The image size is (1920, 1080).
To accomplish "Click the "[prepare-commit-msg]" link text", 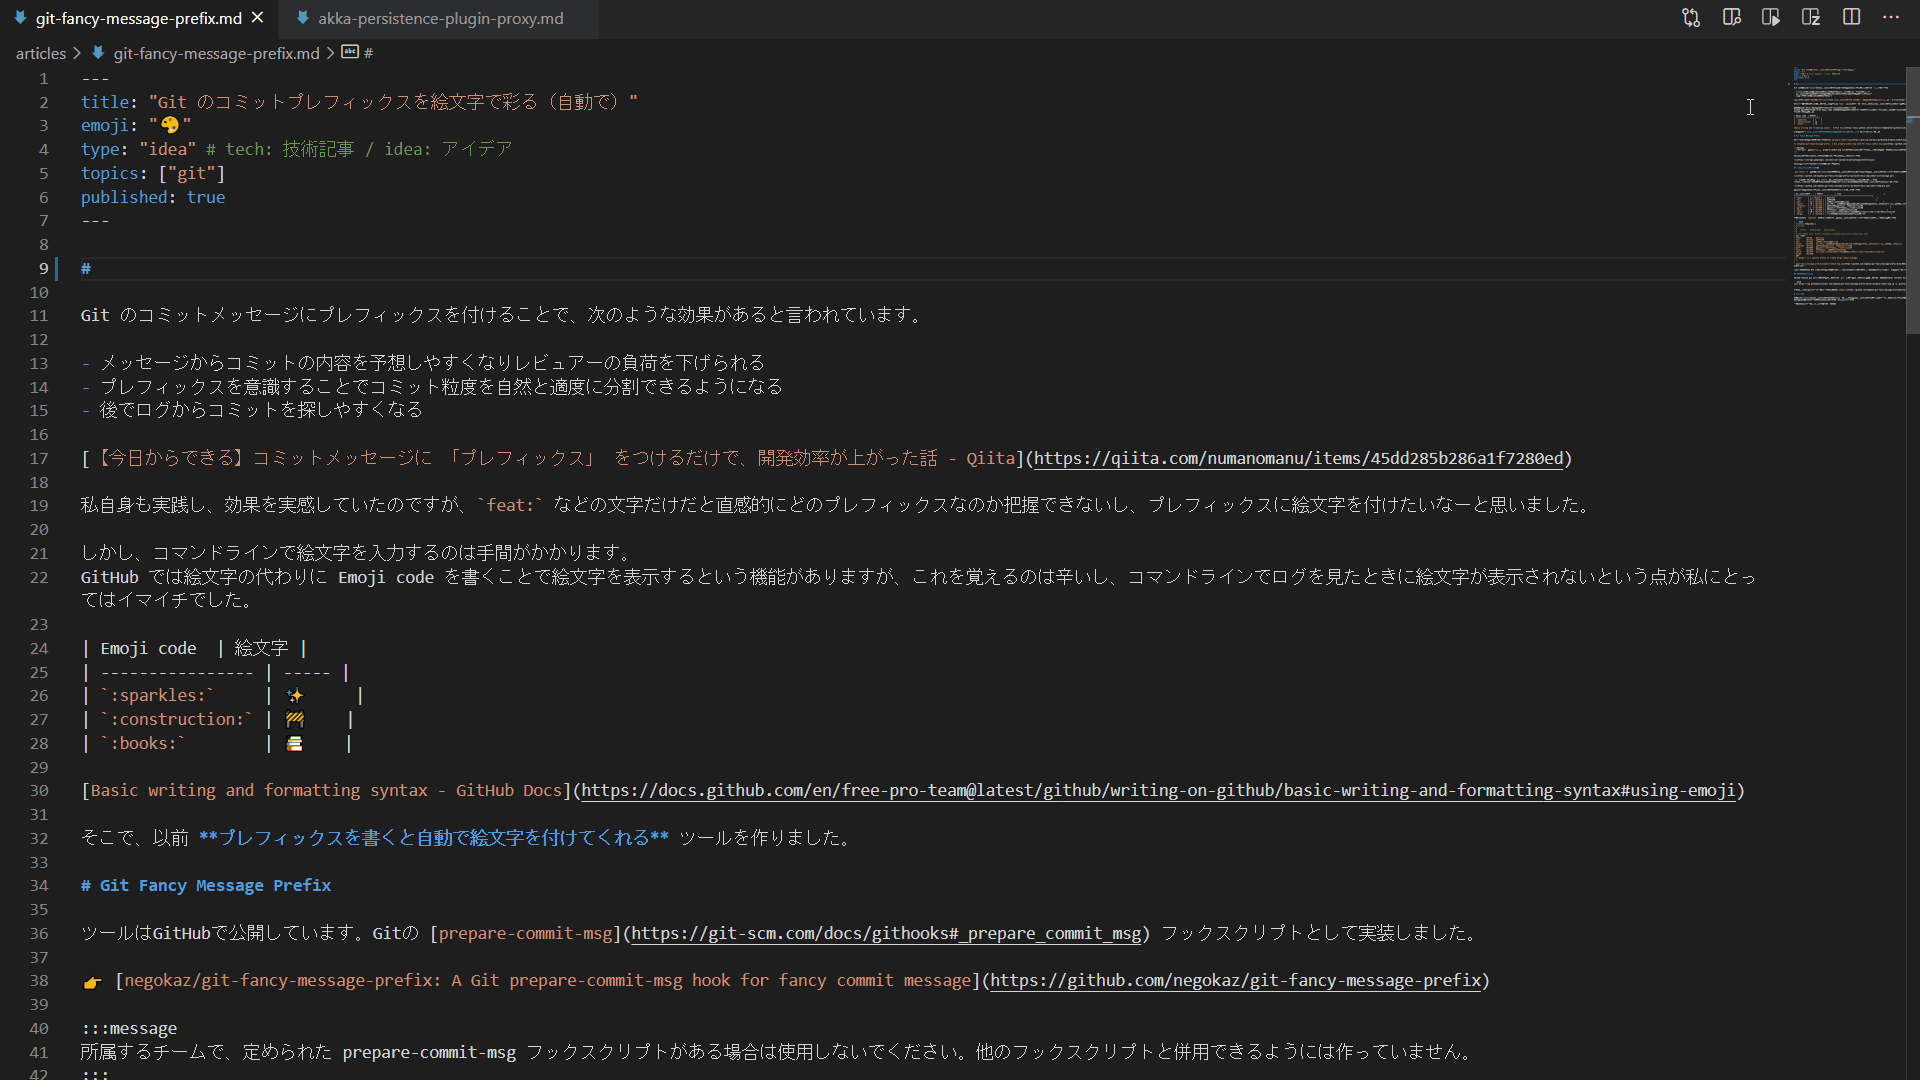I will [526, 934].
